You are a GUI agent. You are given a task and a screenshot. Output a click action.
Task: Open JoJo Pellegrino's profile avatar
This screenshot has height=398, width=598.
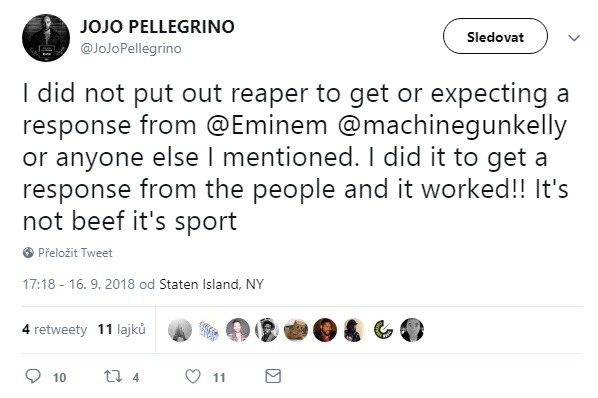pos(46,38)
